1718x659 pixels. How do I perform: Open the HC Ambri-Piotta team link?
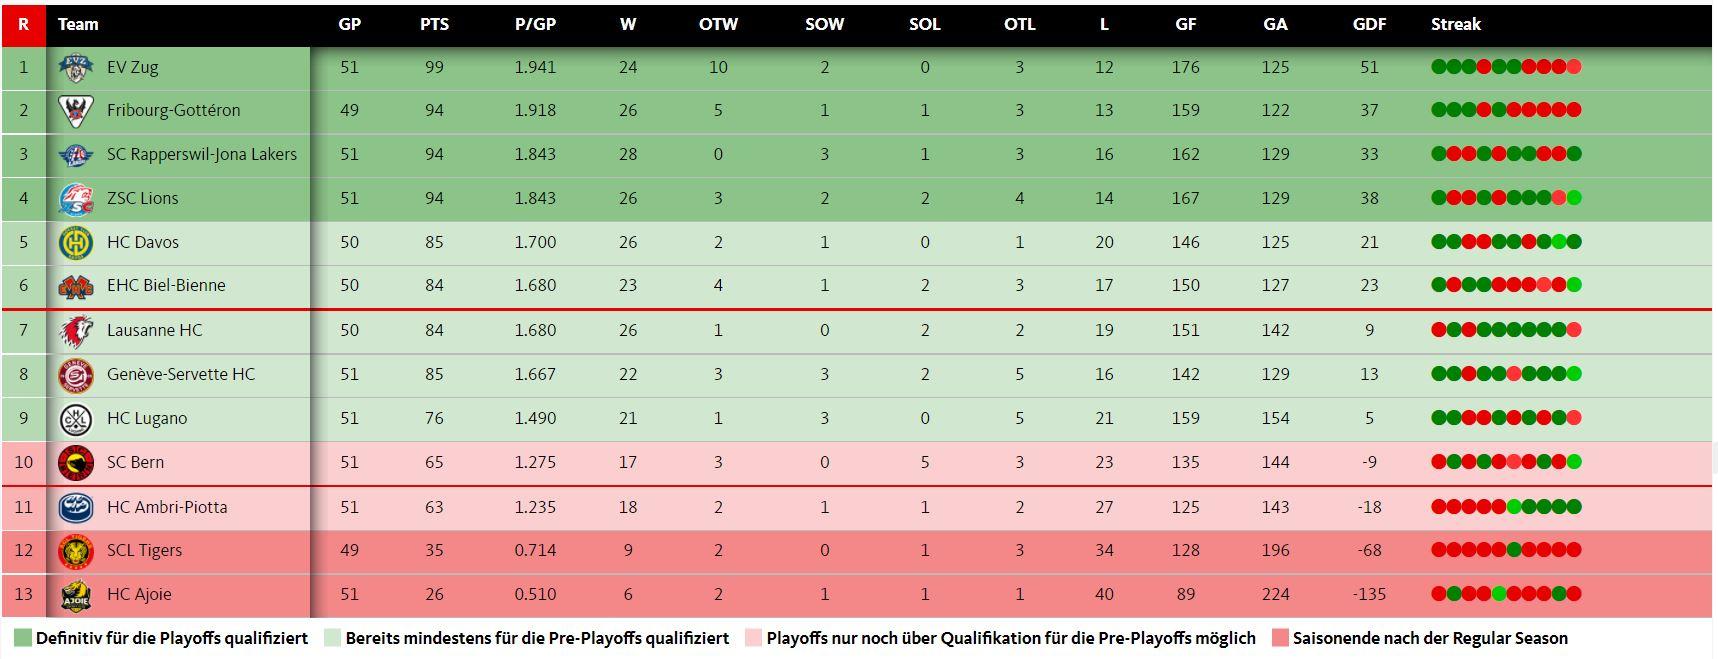pyautogui.click(x=167, y=508)
